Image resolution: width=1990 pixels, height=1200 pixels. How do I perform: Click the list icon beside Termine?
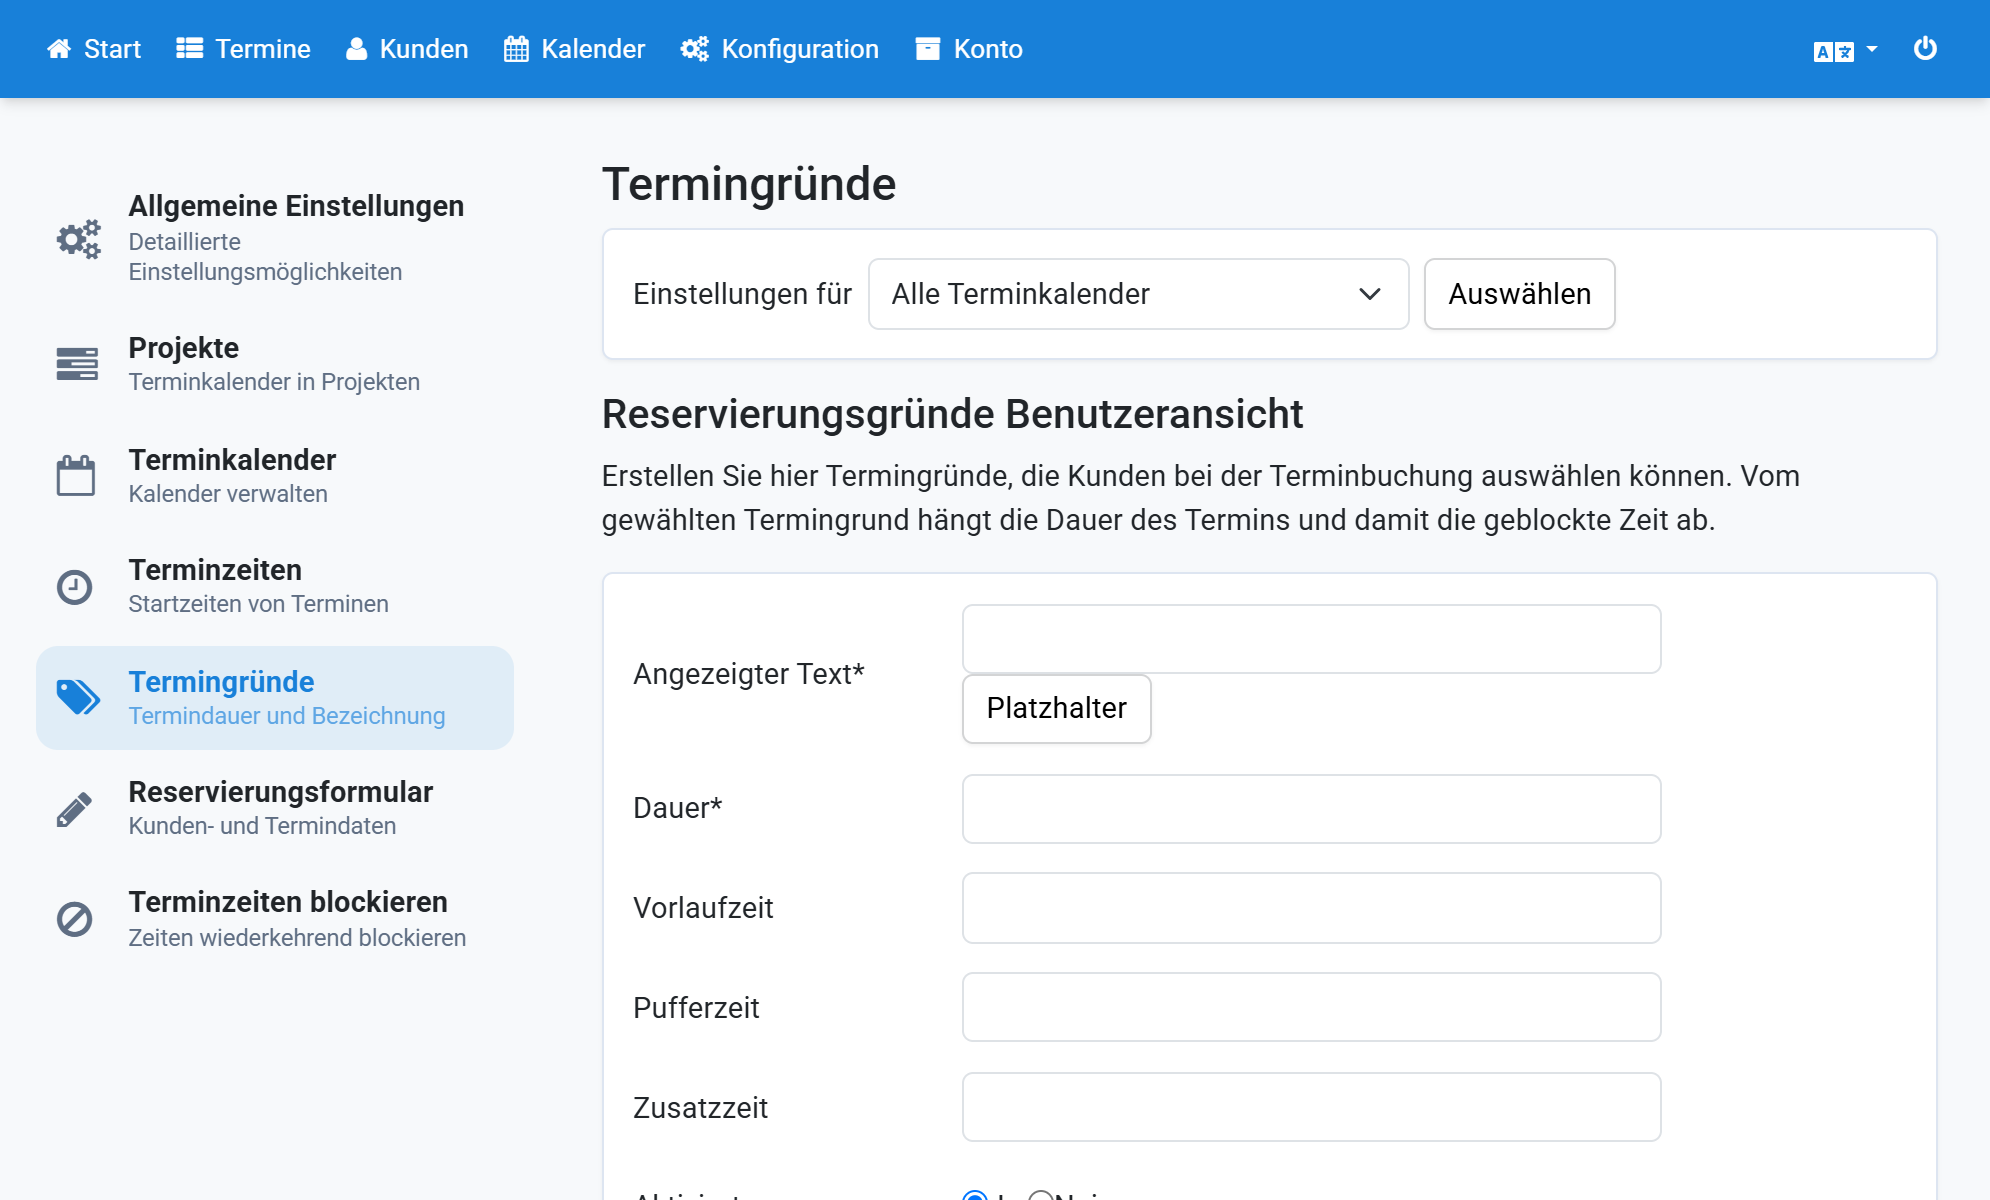pyautogui.click(x=190, y=49)
